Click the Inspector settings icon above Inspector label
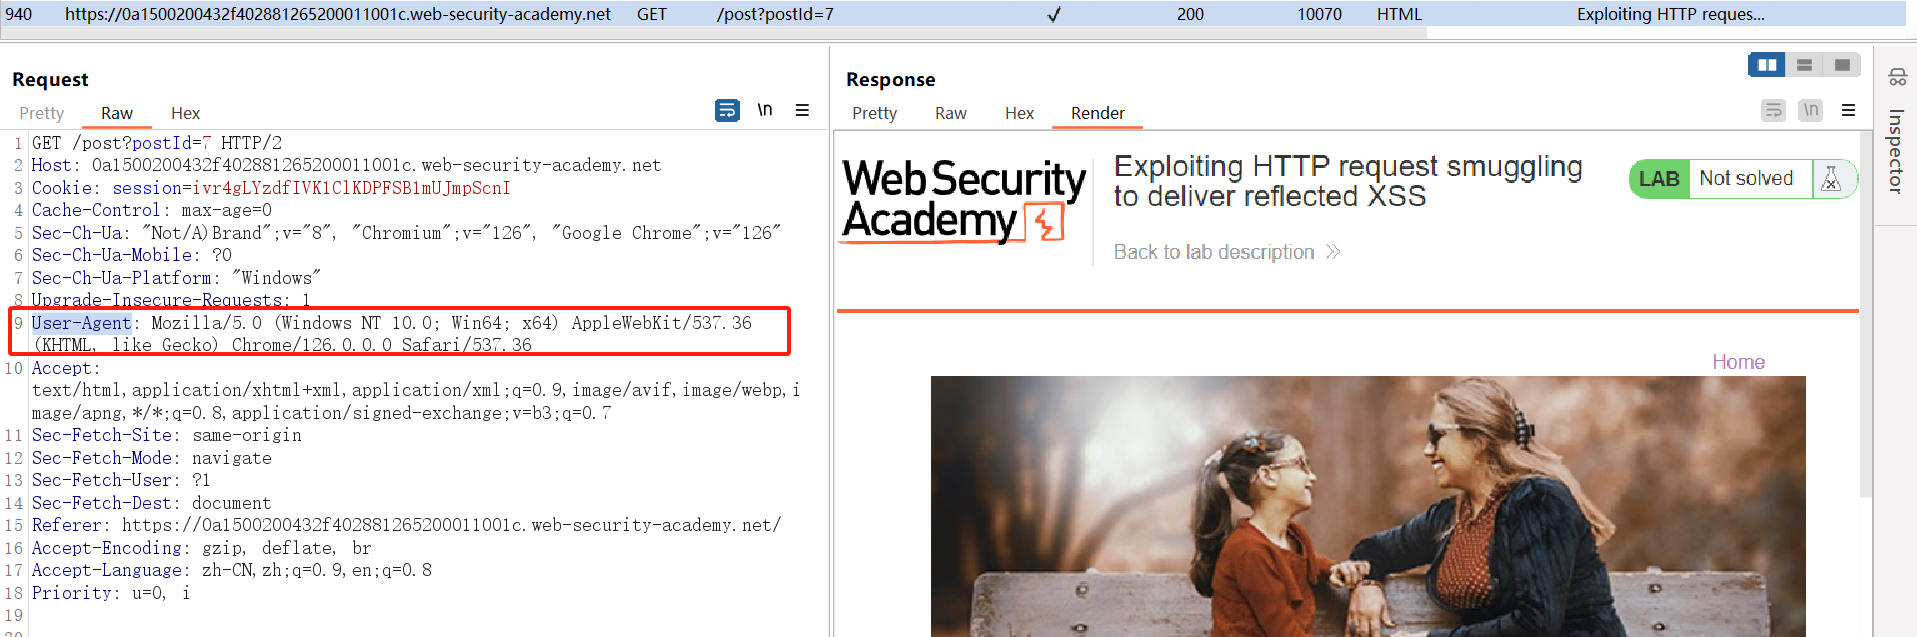 pos(1897,77)
